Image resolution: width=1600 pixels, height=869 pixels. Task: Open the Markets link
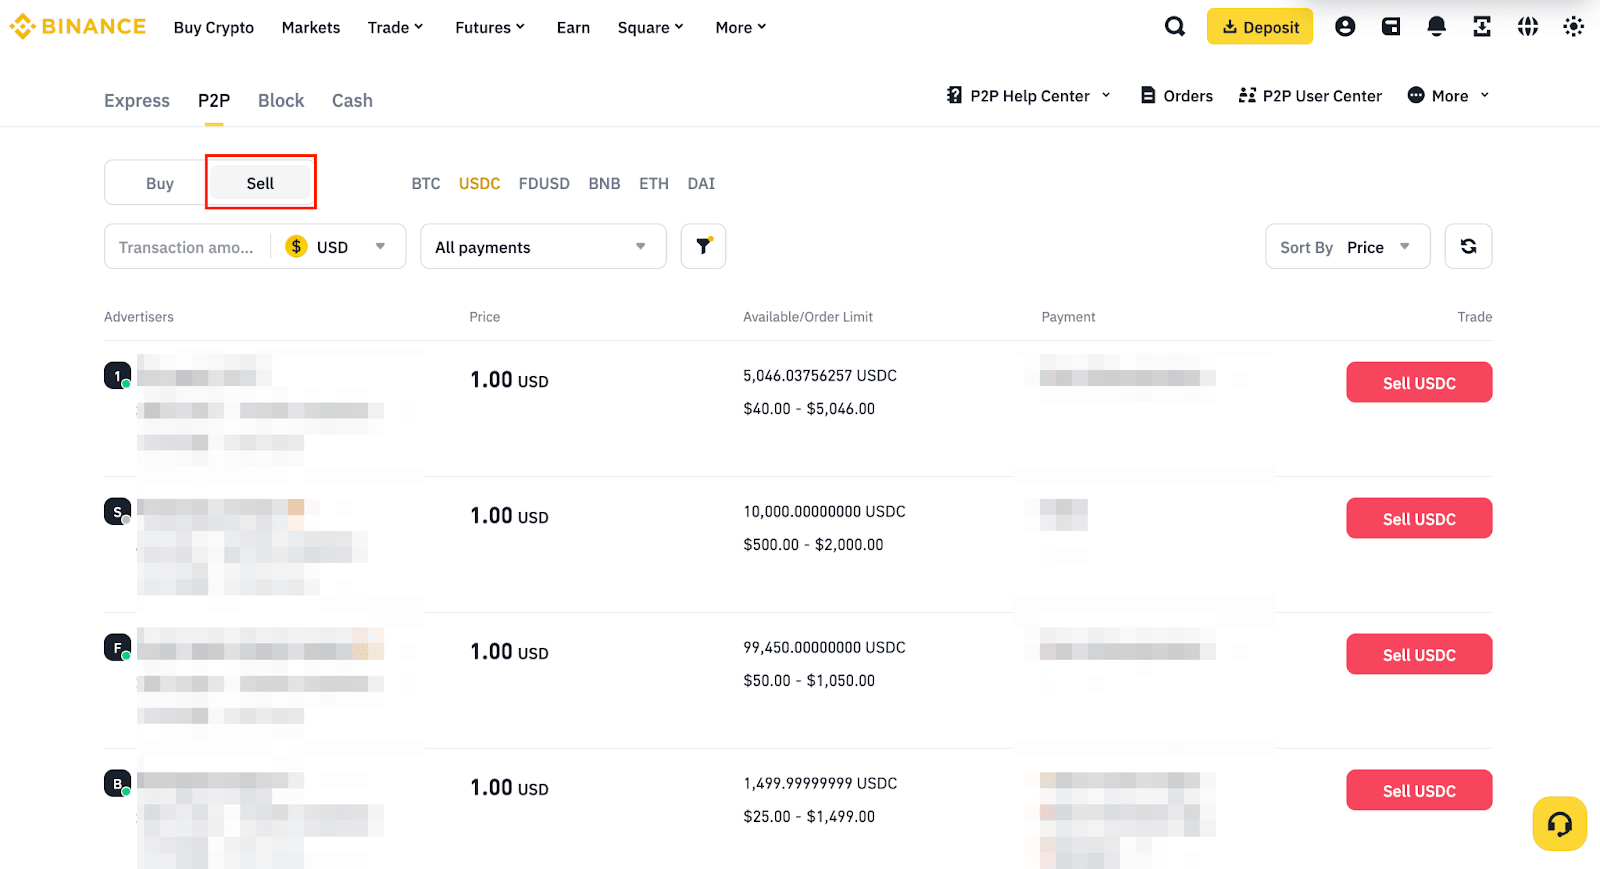[311, 27]
